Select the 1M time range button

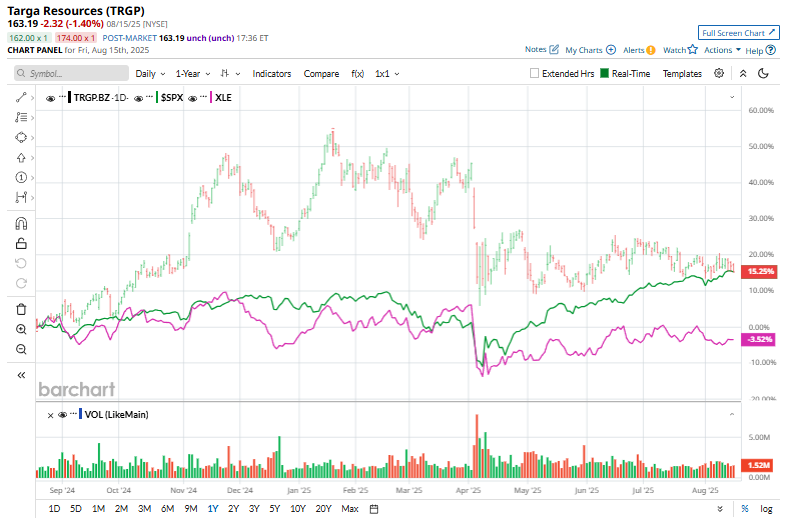pyautogui.click(x=98, y=509)
